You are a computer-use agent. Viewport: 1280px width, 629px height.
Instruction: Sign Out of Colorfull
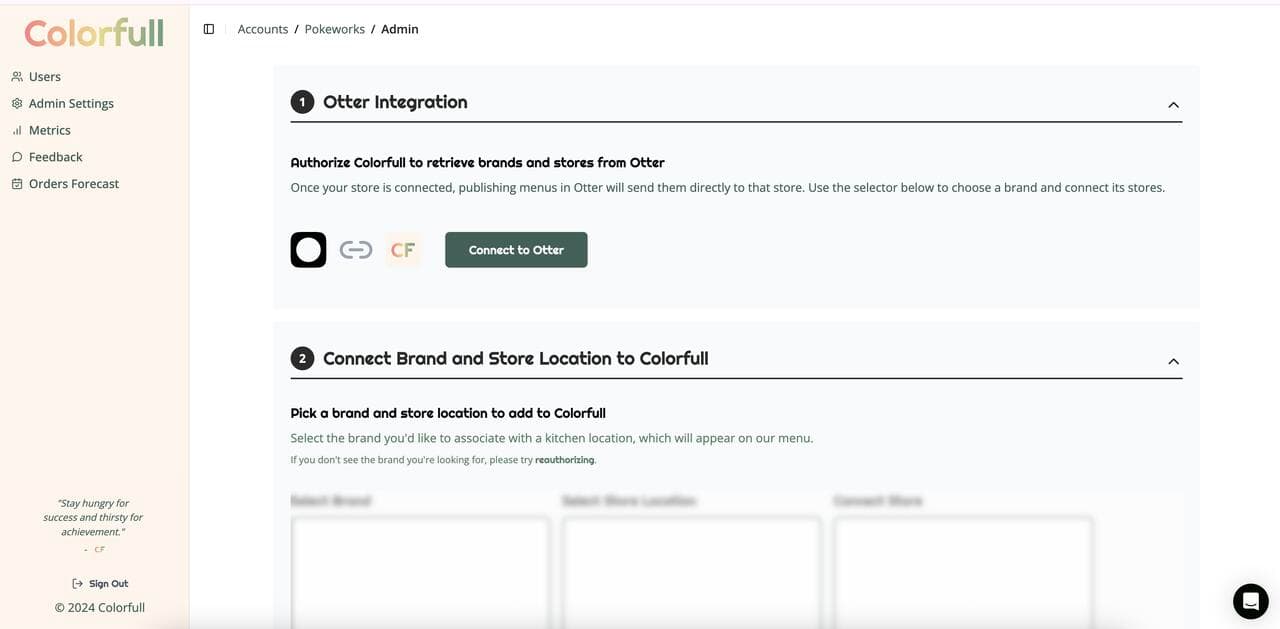tap(99, 583)
